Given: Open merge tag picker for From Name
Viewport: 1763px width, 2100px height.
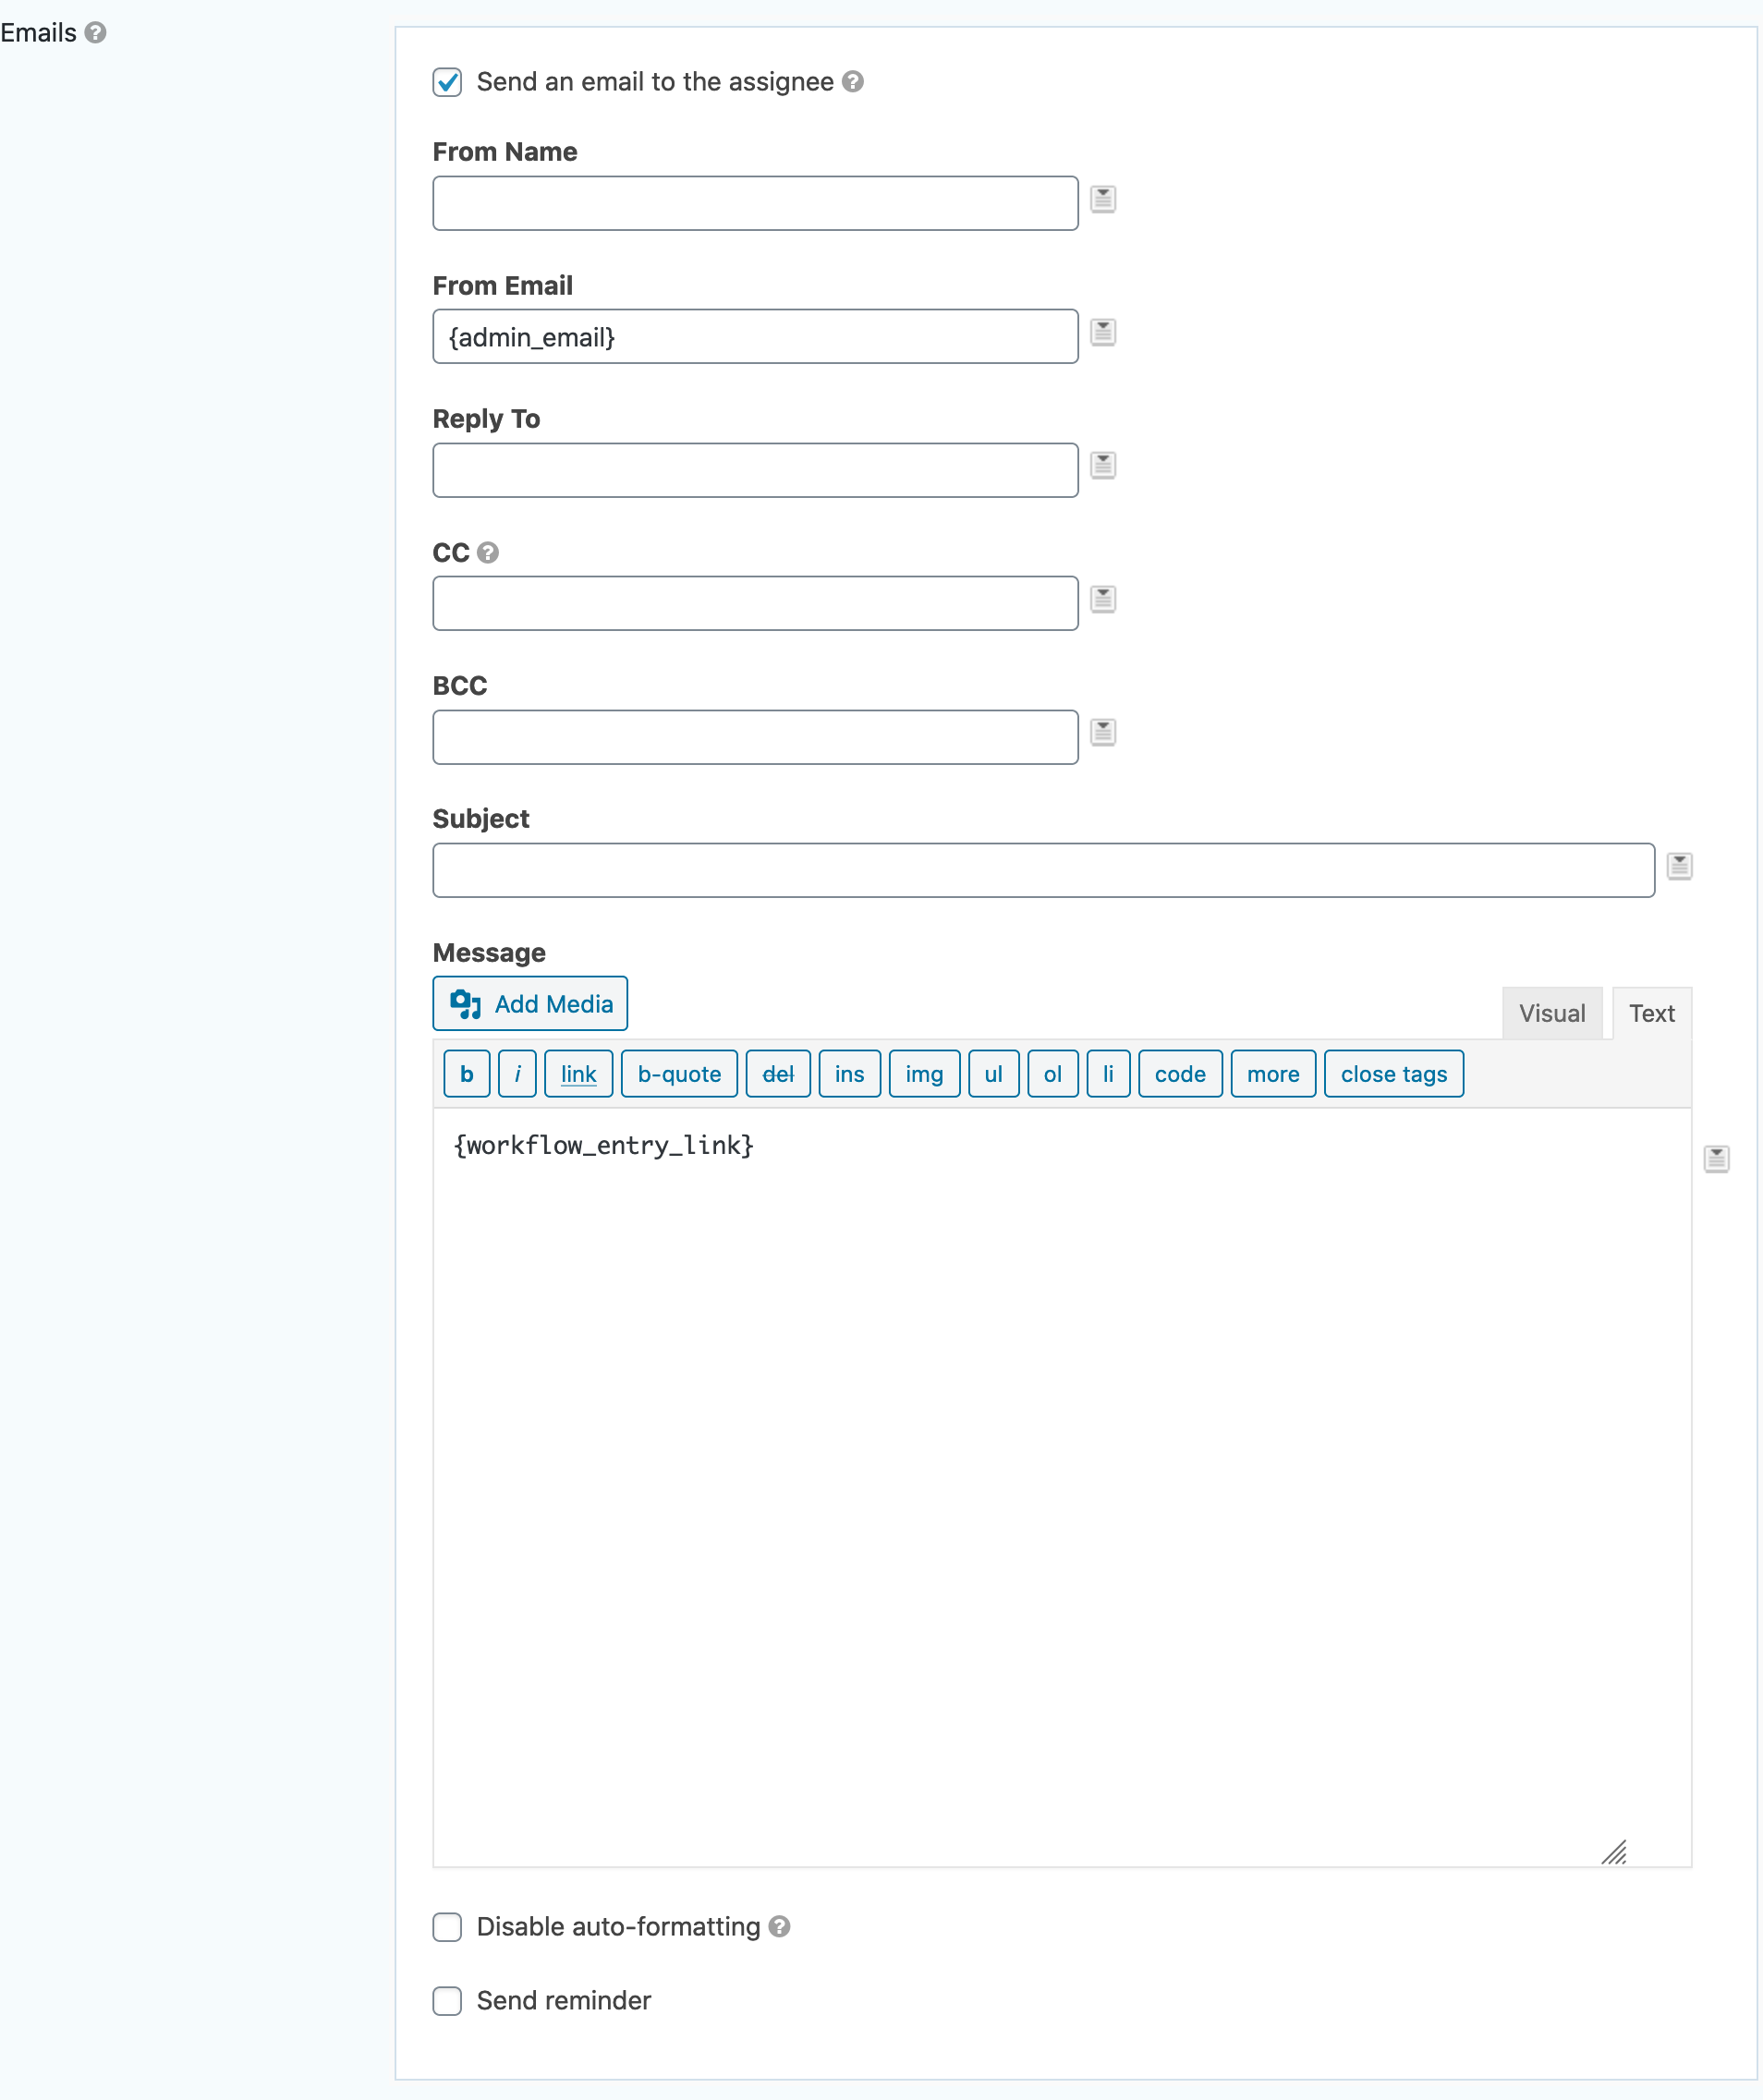Looking at the screenshot, I should [x=1103, y=199].
